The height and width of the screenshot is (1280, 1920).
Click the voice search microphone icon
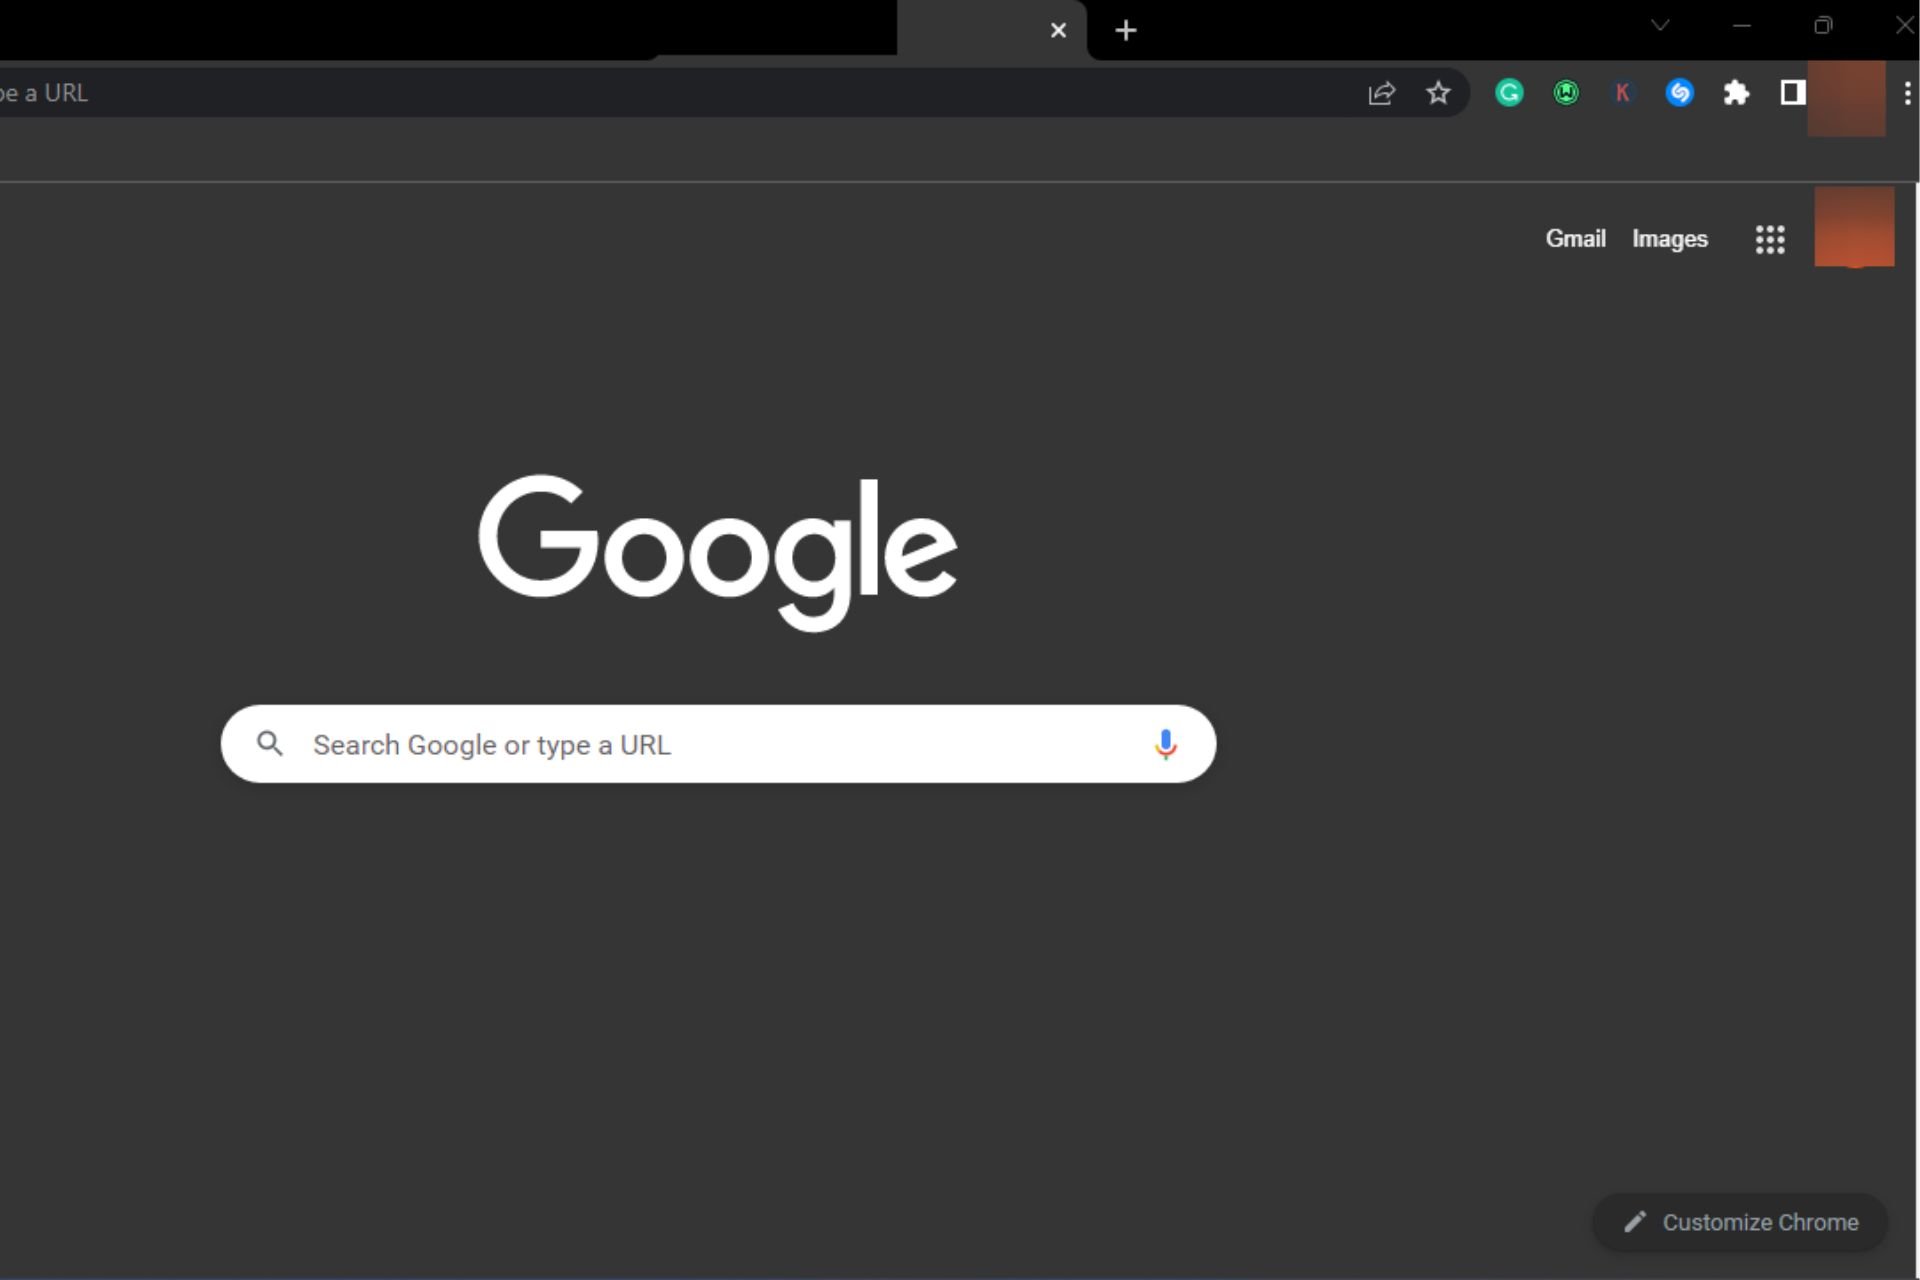tap(1167, 743)
